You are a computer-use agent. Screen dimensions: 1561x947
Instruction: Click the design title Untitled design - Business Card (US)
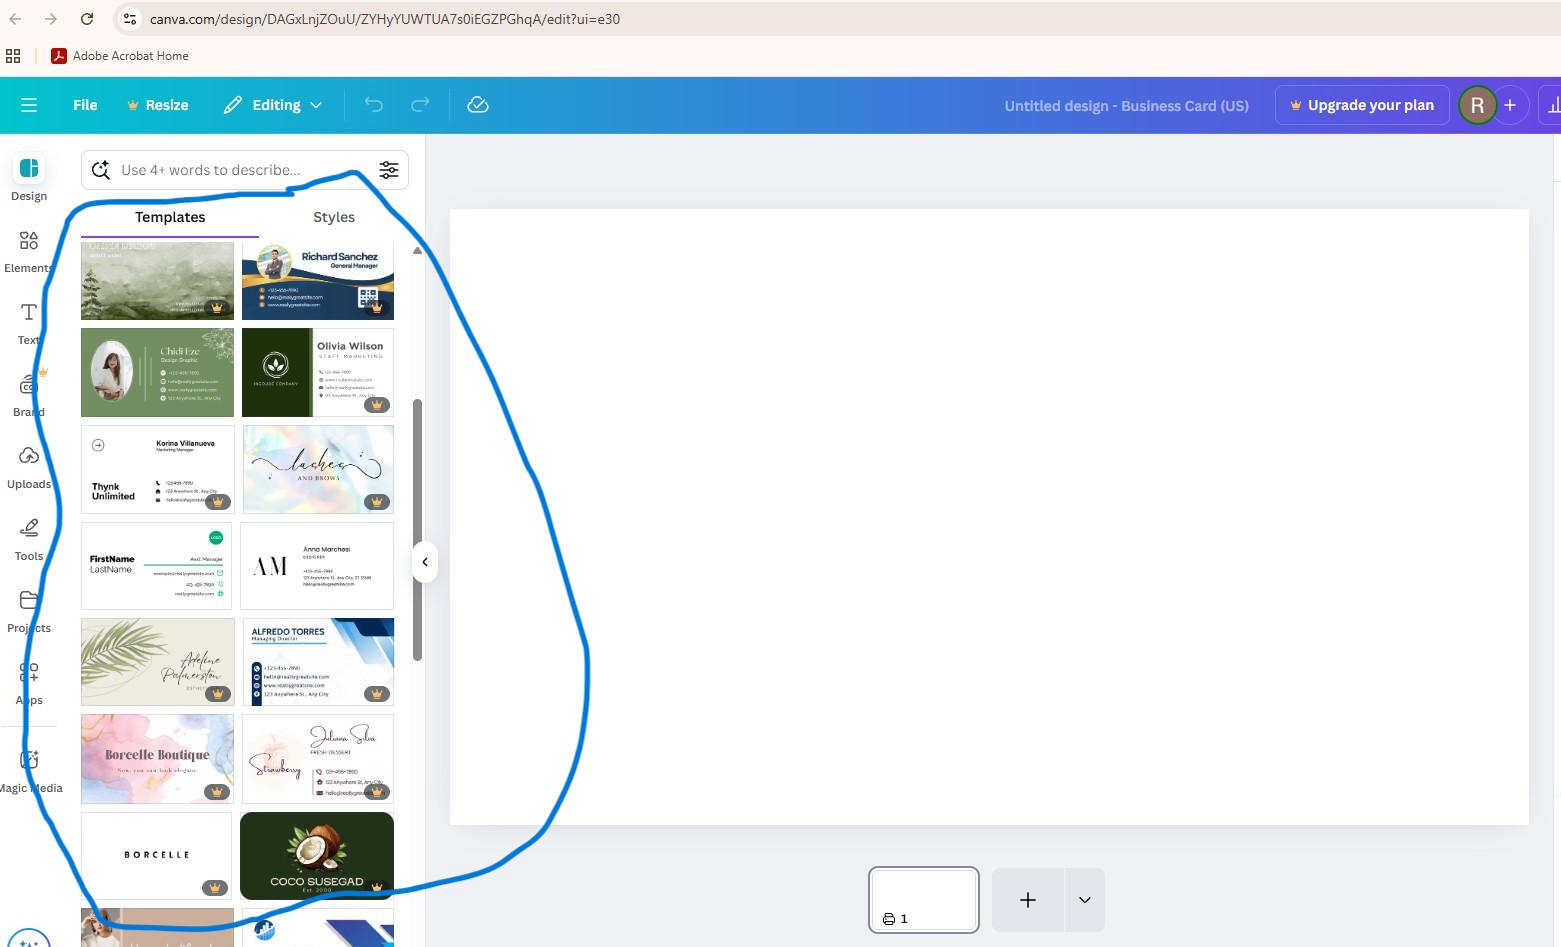coord(1126,106)
